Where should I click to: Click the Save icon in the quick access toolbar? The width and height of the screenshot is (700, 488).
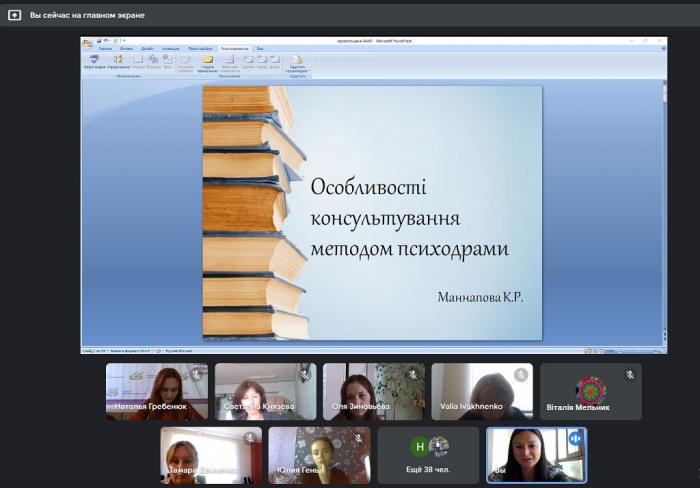pyautogui.click(x=99, y=41)
